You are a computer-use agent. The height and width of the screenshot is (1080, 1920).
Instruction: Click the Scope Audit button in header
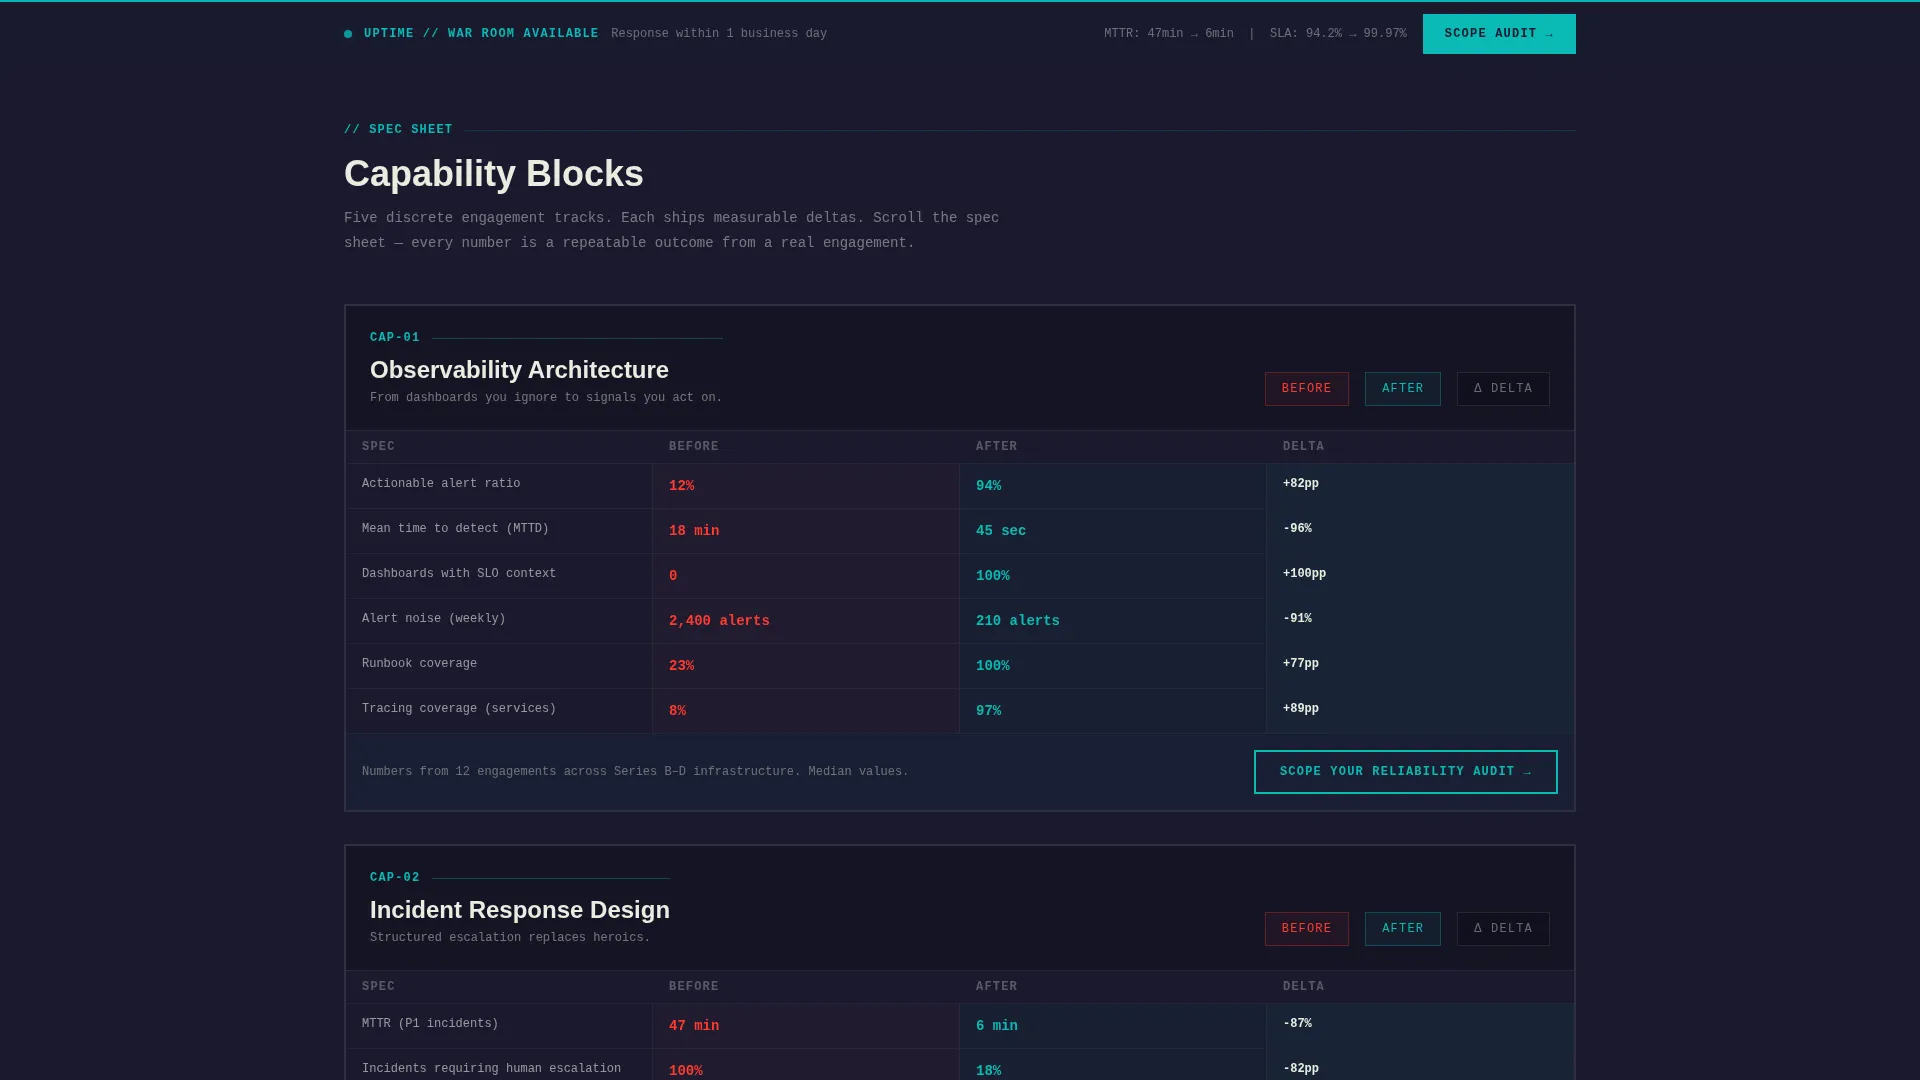click(x=1499, y=34)
